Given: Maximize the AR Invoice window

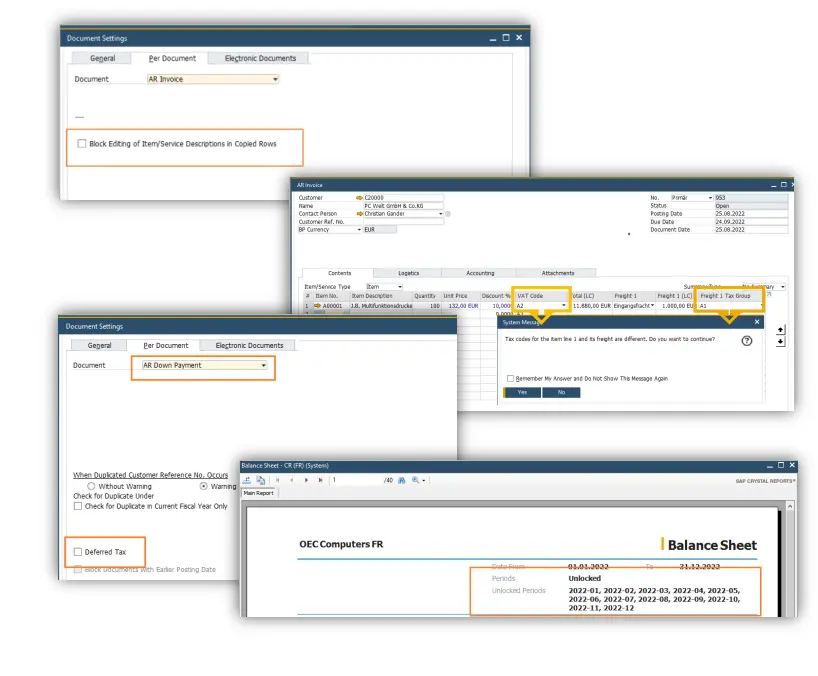Looking at the screenshot, I should click(783, 185).
